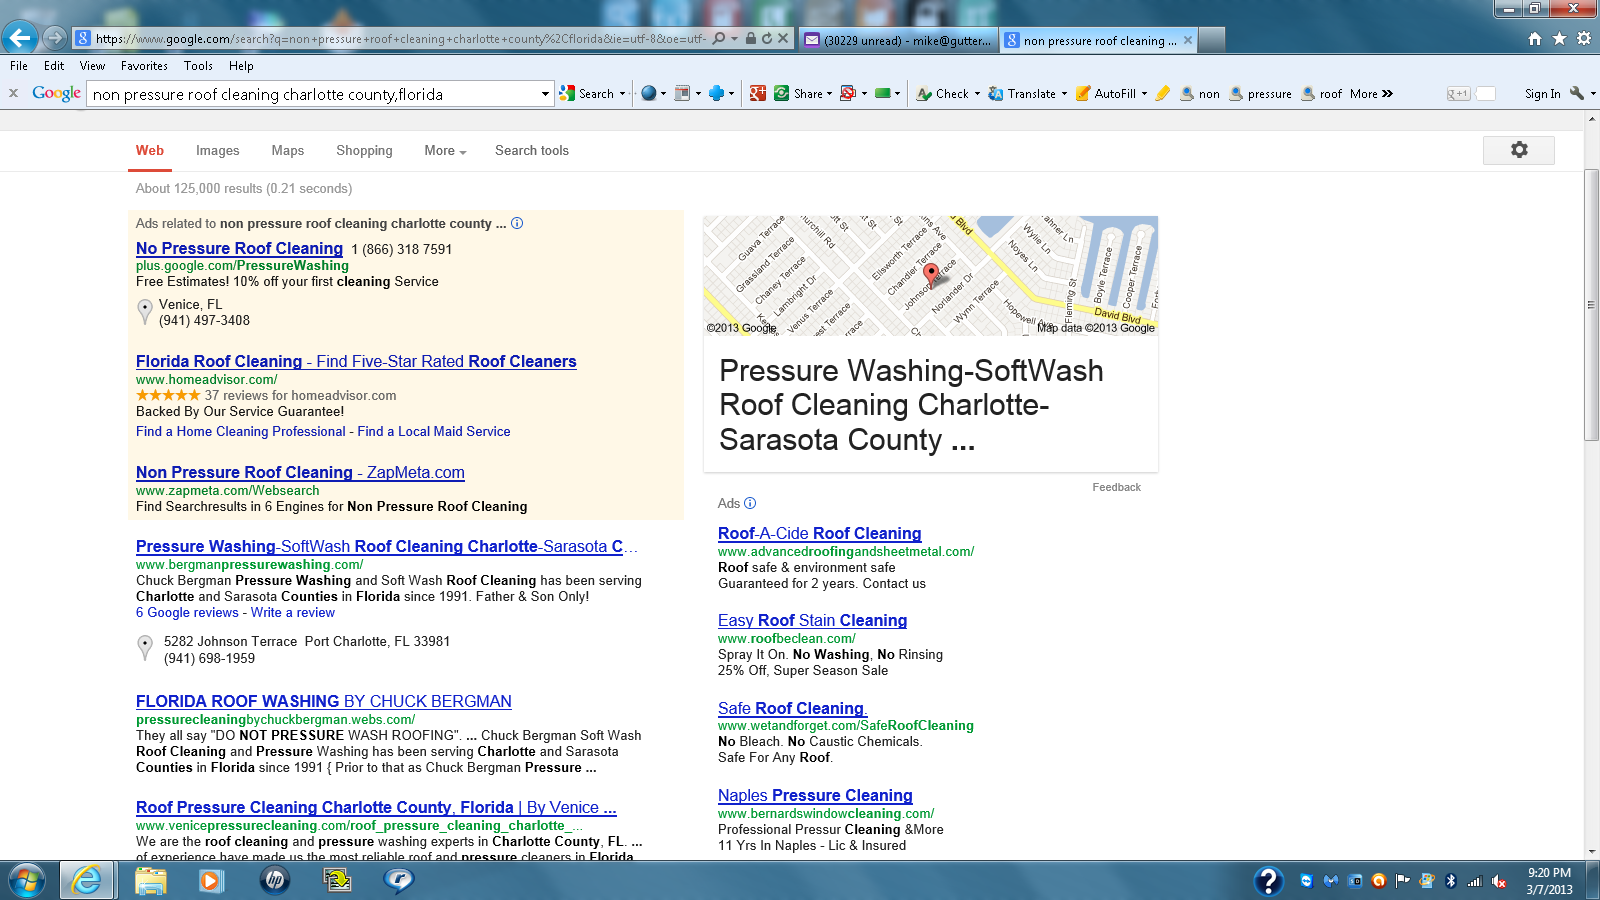Switch to the Images search tab
Viewport: 1600px width, 900px height.
tap(217, 151)
